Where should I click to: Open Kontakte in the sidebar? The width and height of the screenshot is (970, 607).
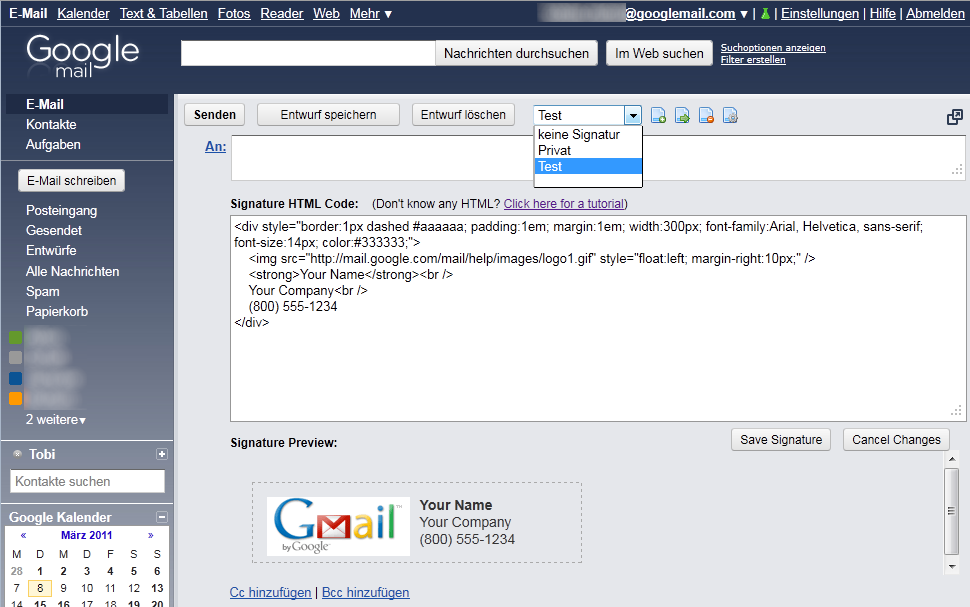tap(51, 124)
